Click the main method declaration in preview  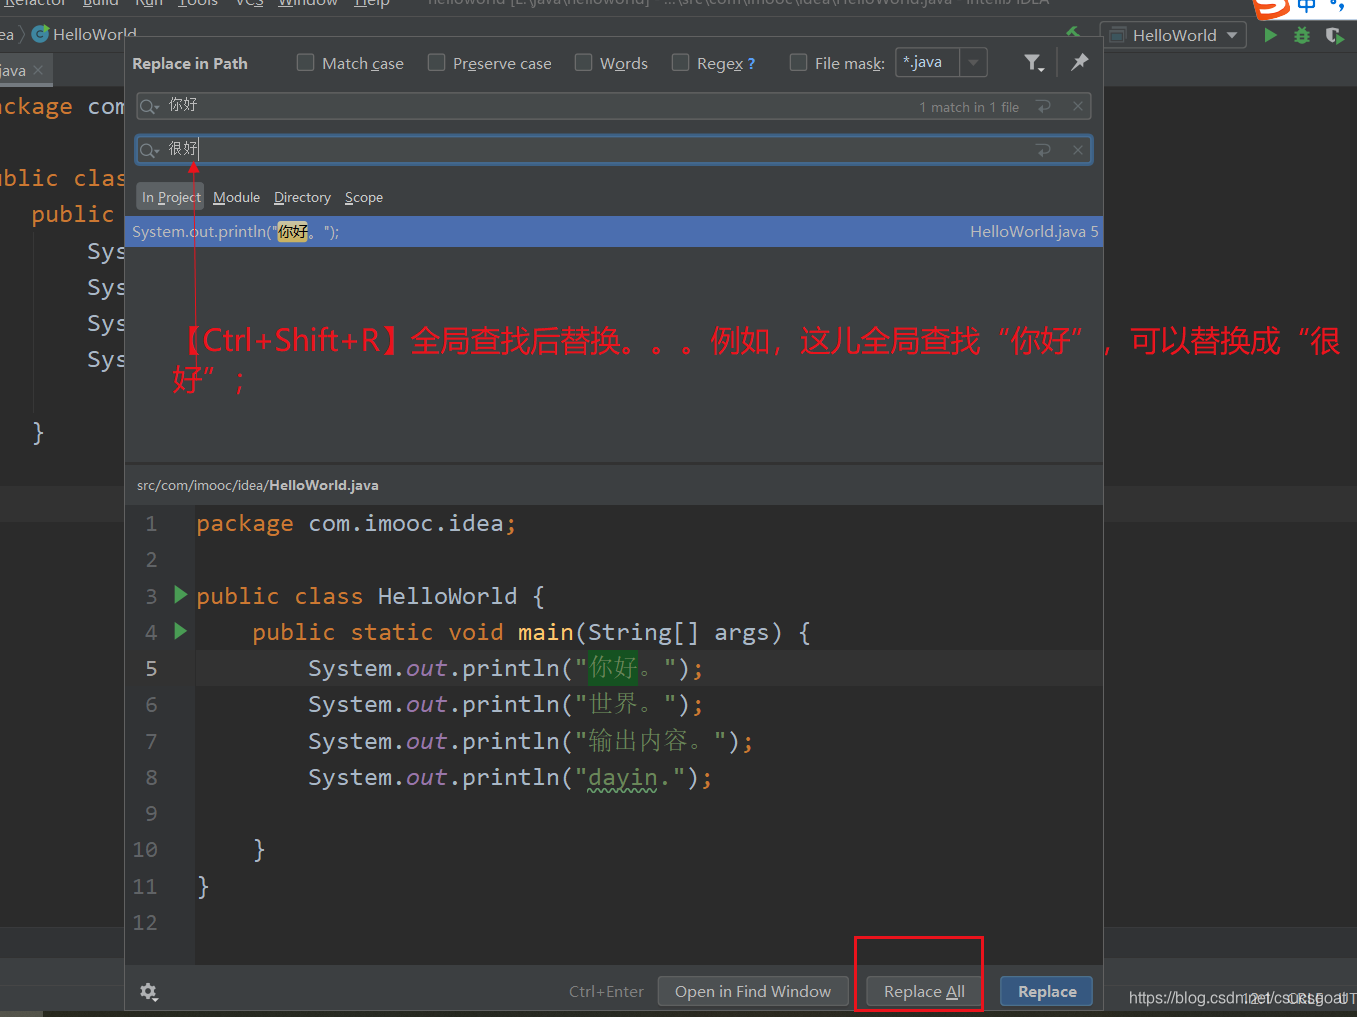point(531,632)
